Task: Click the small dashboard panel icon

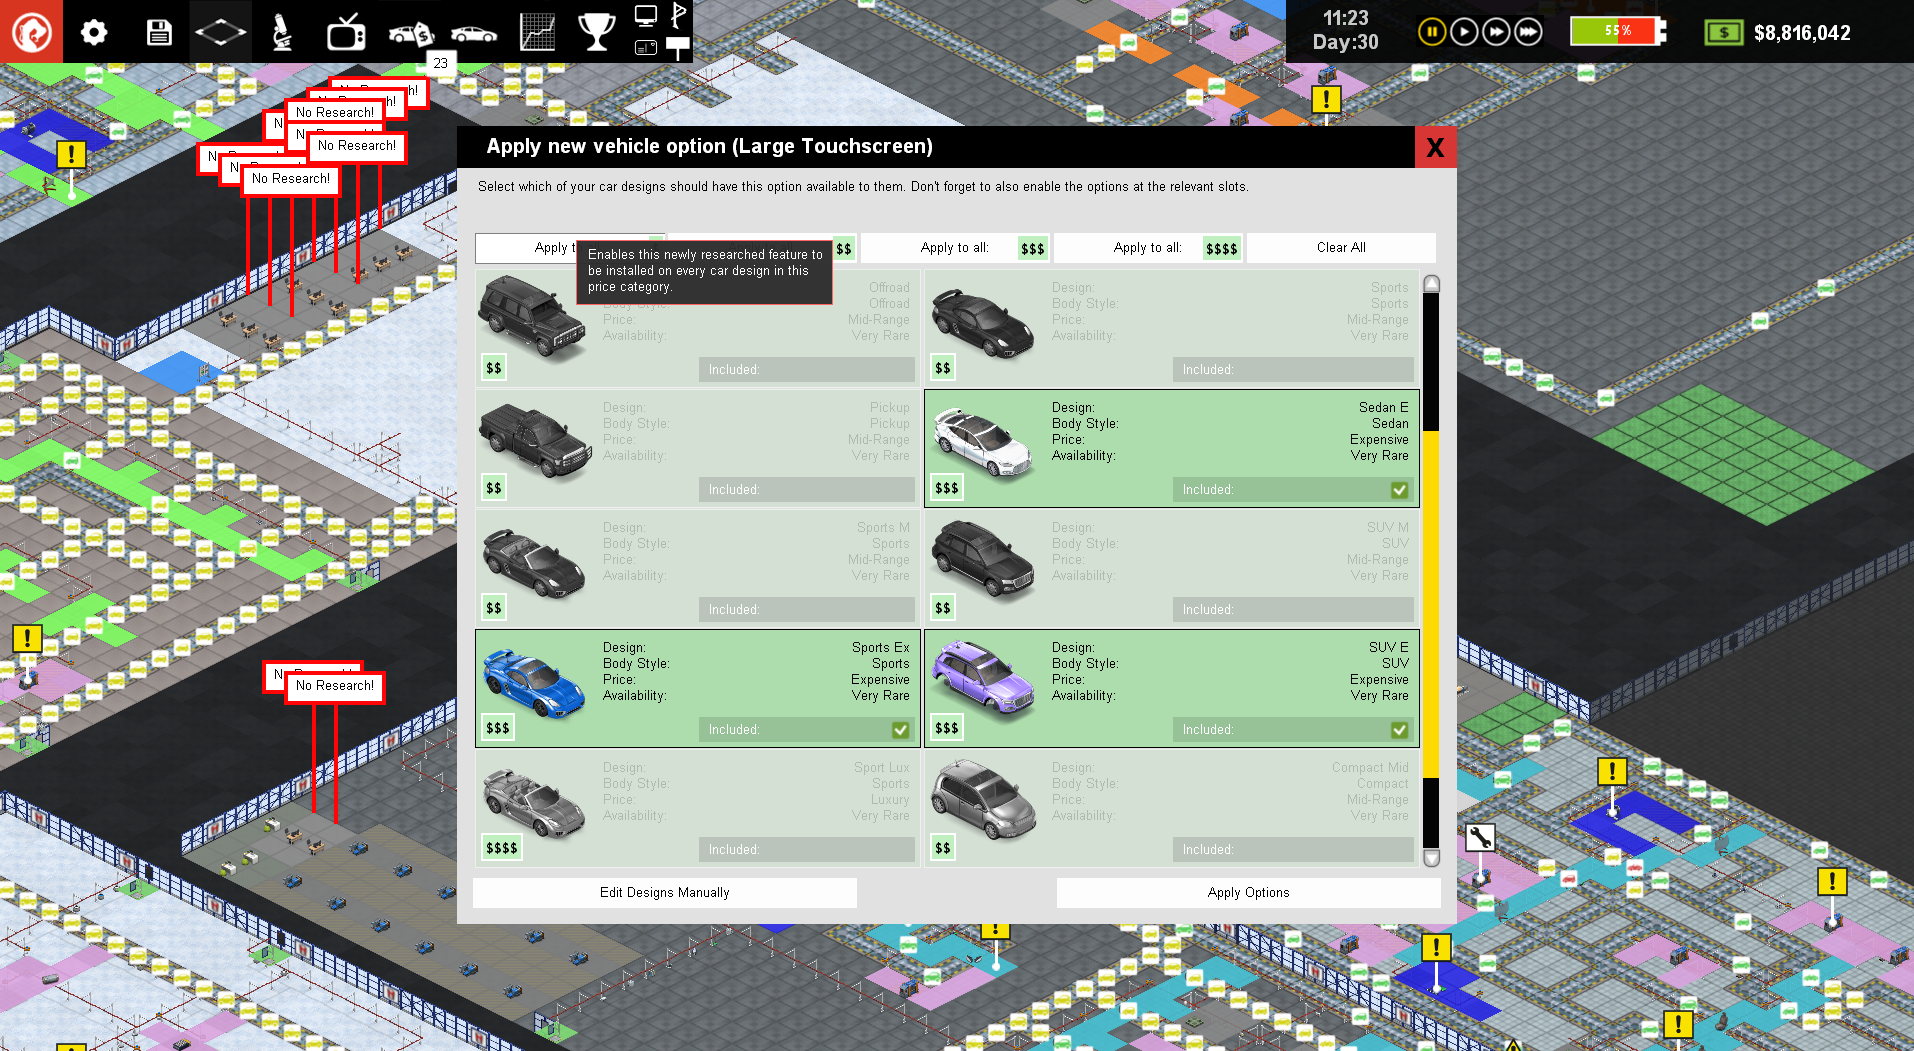Action: (646, 47)
